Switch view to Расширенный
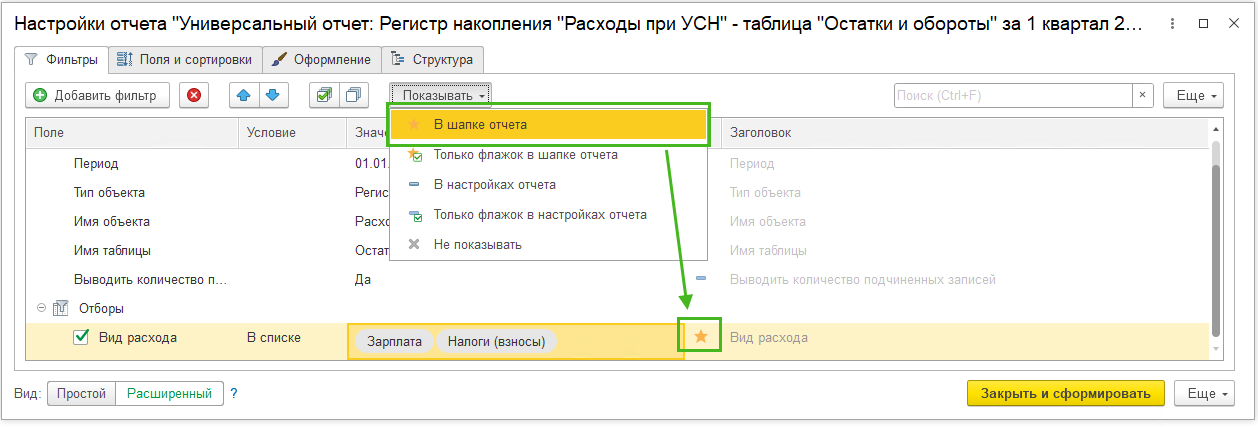Image resolution: width=1258 pixels, height=427 pixels. [x=169, y=394]
